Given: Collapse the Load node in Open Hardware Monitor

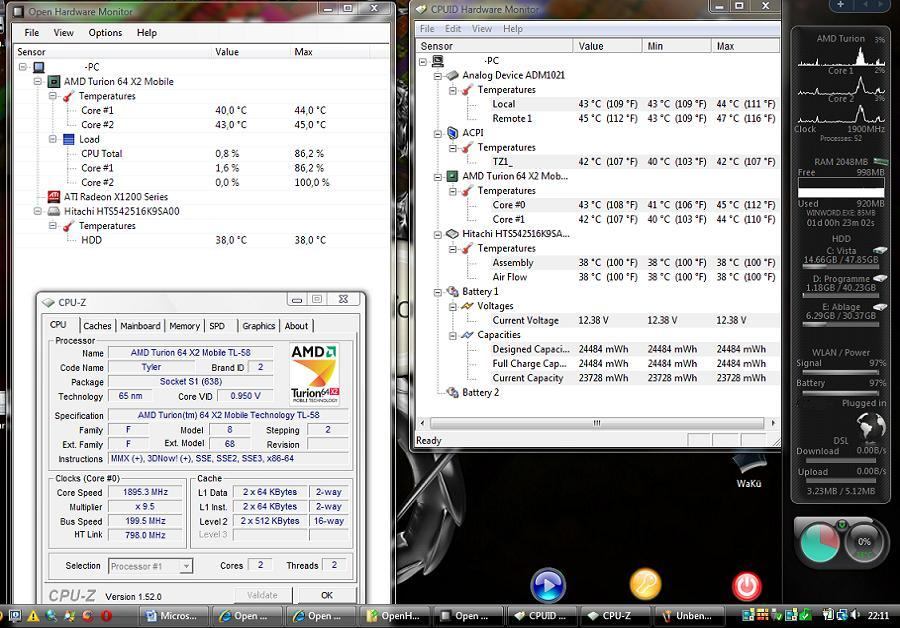Looking at the screenshot, I should pyautogui.click(x=53, y=139).
